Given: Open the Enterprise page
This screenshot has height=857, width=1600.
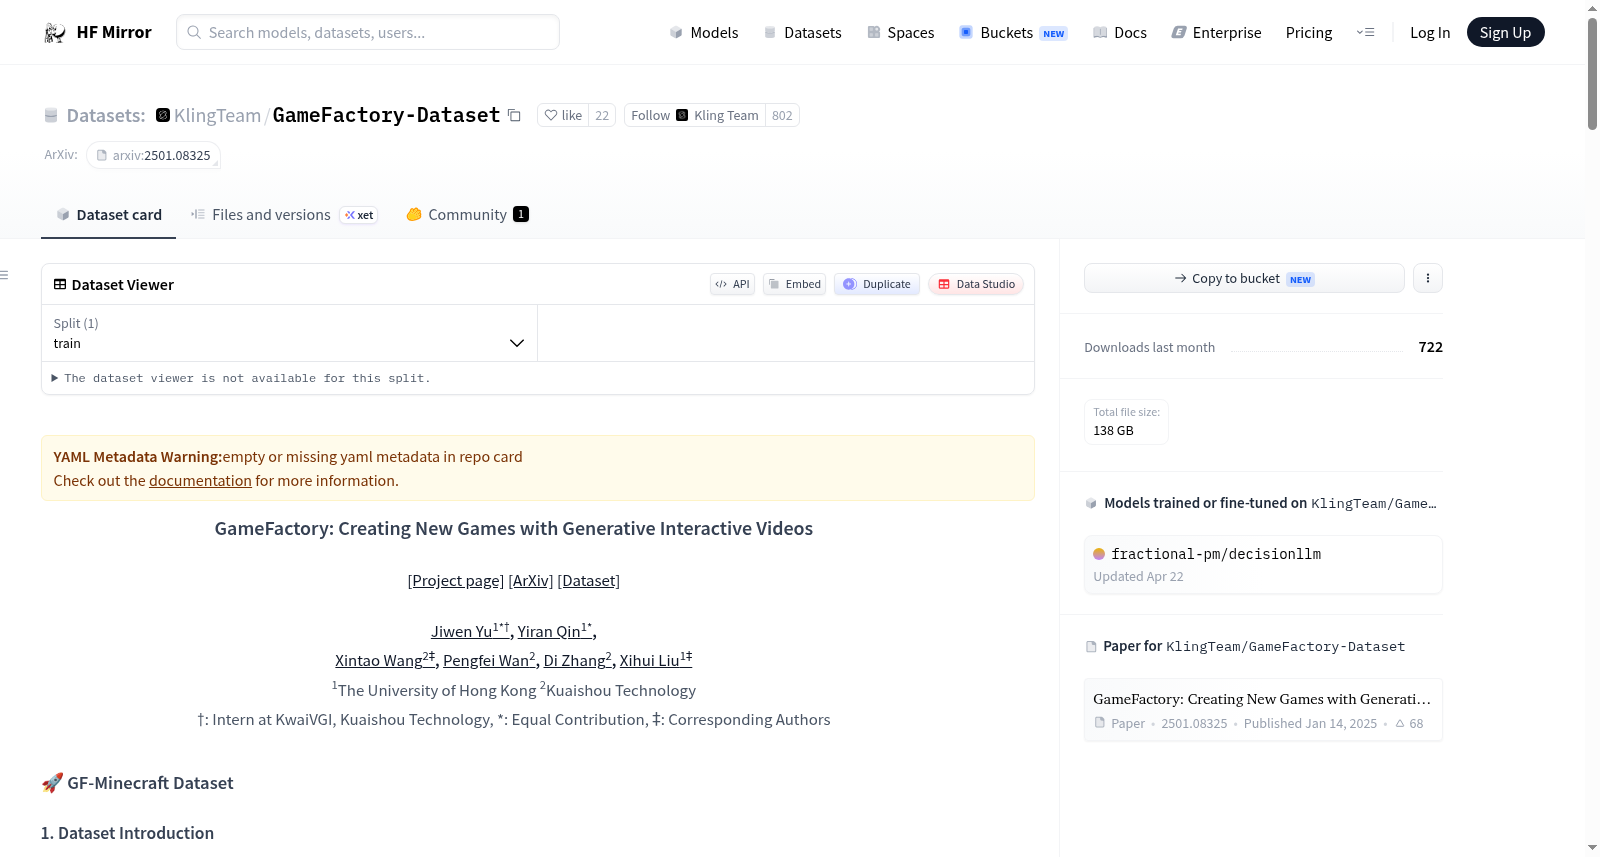Looking at the screenshot, I should click(x=1216, y=32).
